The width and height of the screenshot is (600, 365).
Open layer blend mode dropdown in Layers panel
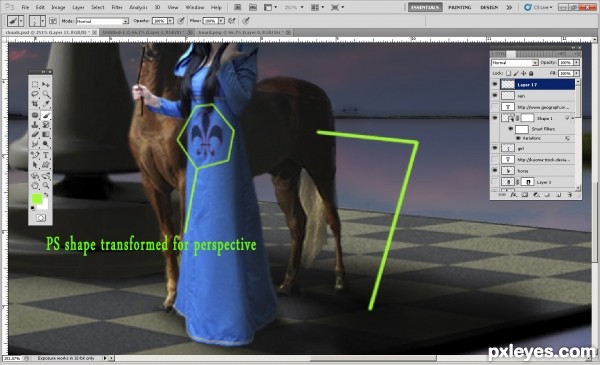click(x=515, y=62)
